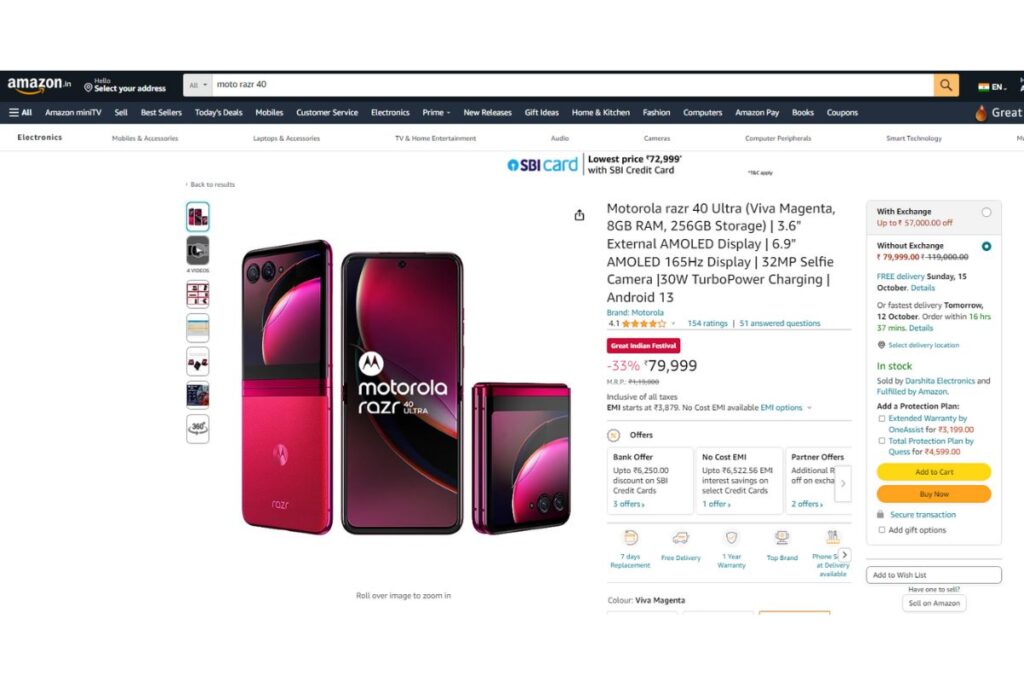Open Add to Wish List dropdown
The height and width of the screenshot is (683, 1024).
933,575
